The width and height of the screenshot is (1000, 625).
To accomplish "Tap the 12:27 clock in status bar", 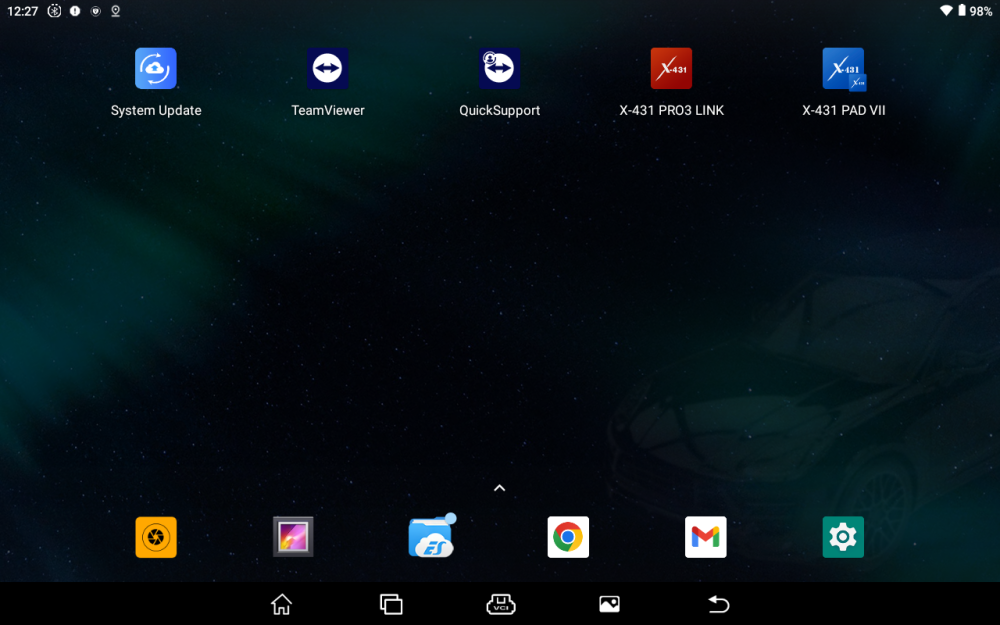I will 22,11.
